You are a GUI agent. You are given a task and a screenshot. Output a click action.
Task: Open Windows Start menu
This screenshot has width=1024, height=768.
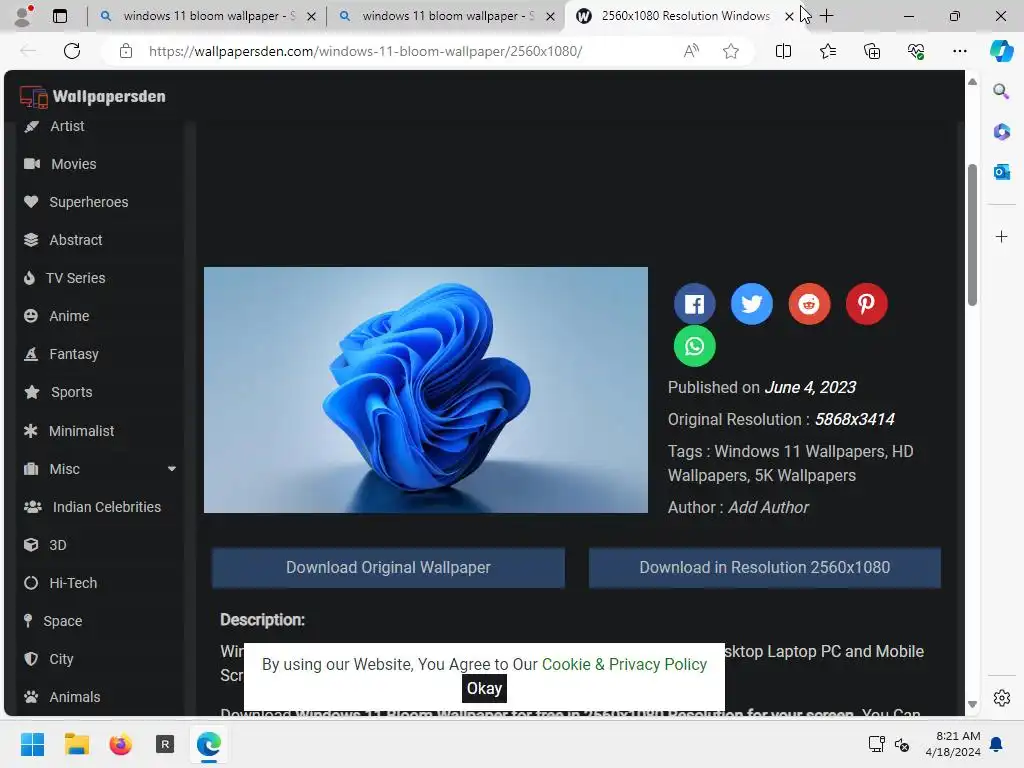click(32, 744)
